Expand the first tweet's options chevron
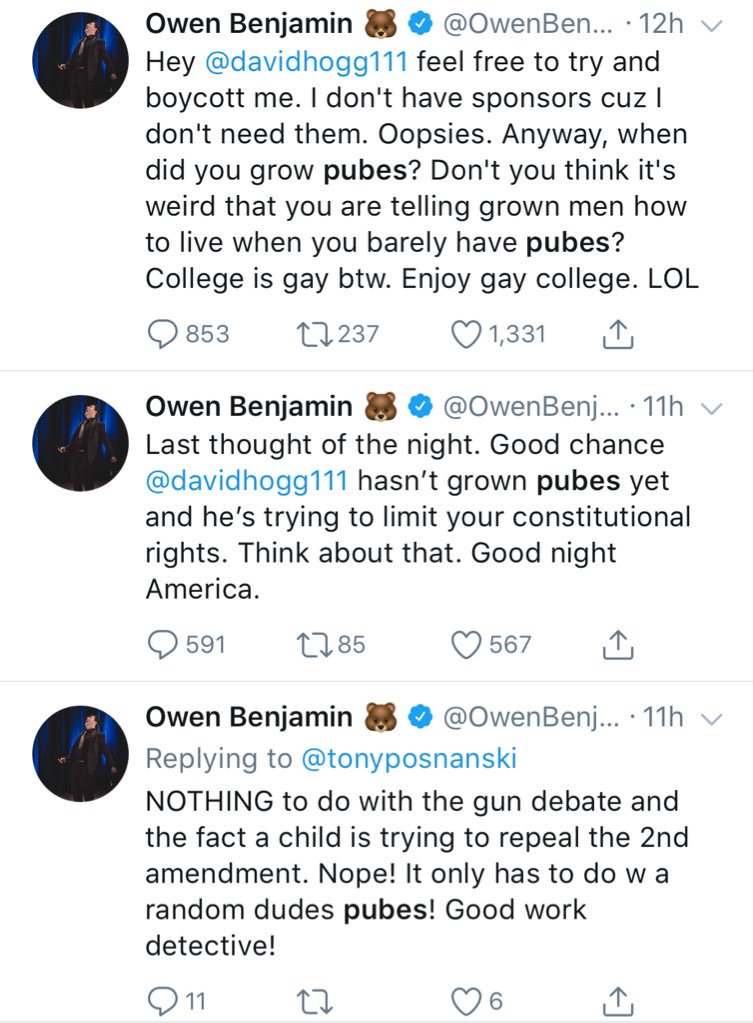This screenshot has height=1023, width=753. tap(712, 23)
